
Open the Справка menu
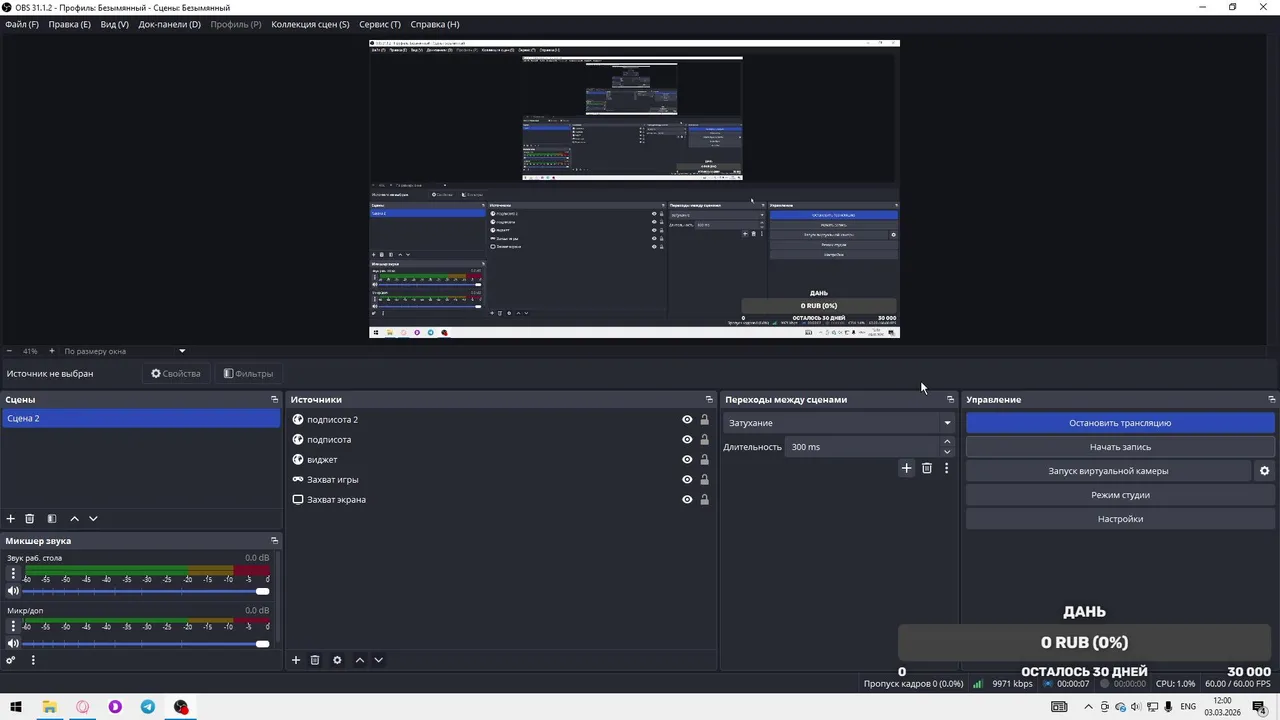(435, 24)
